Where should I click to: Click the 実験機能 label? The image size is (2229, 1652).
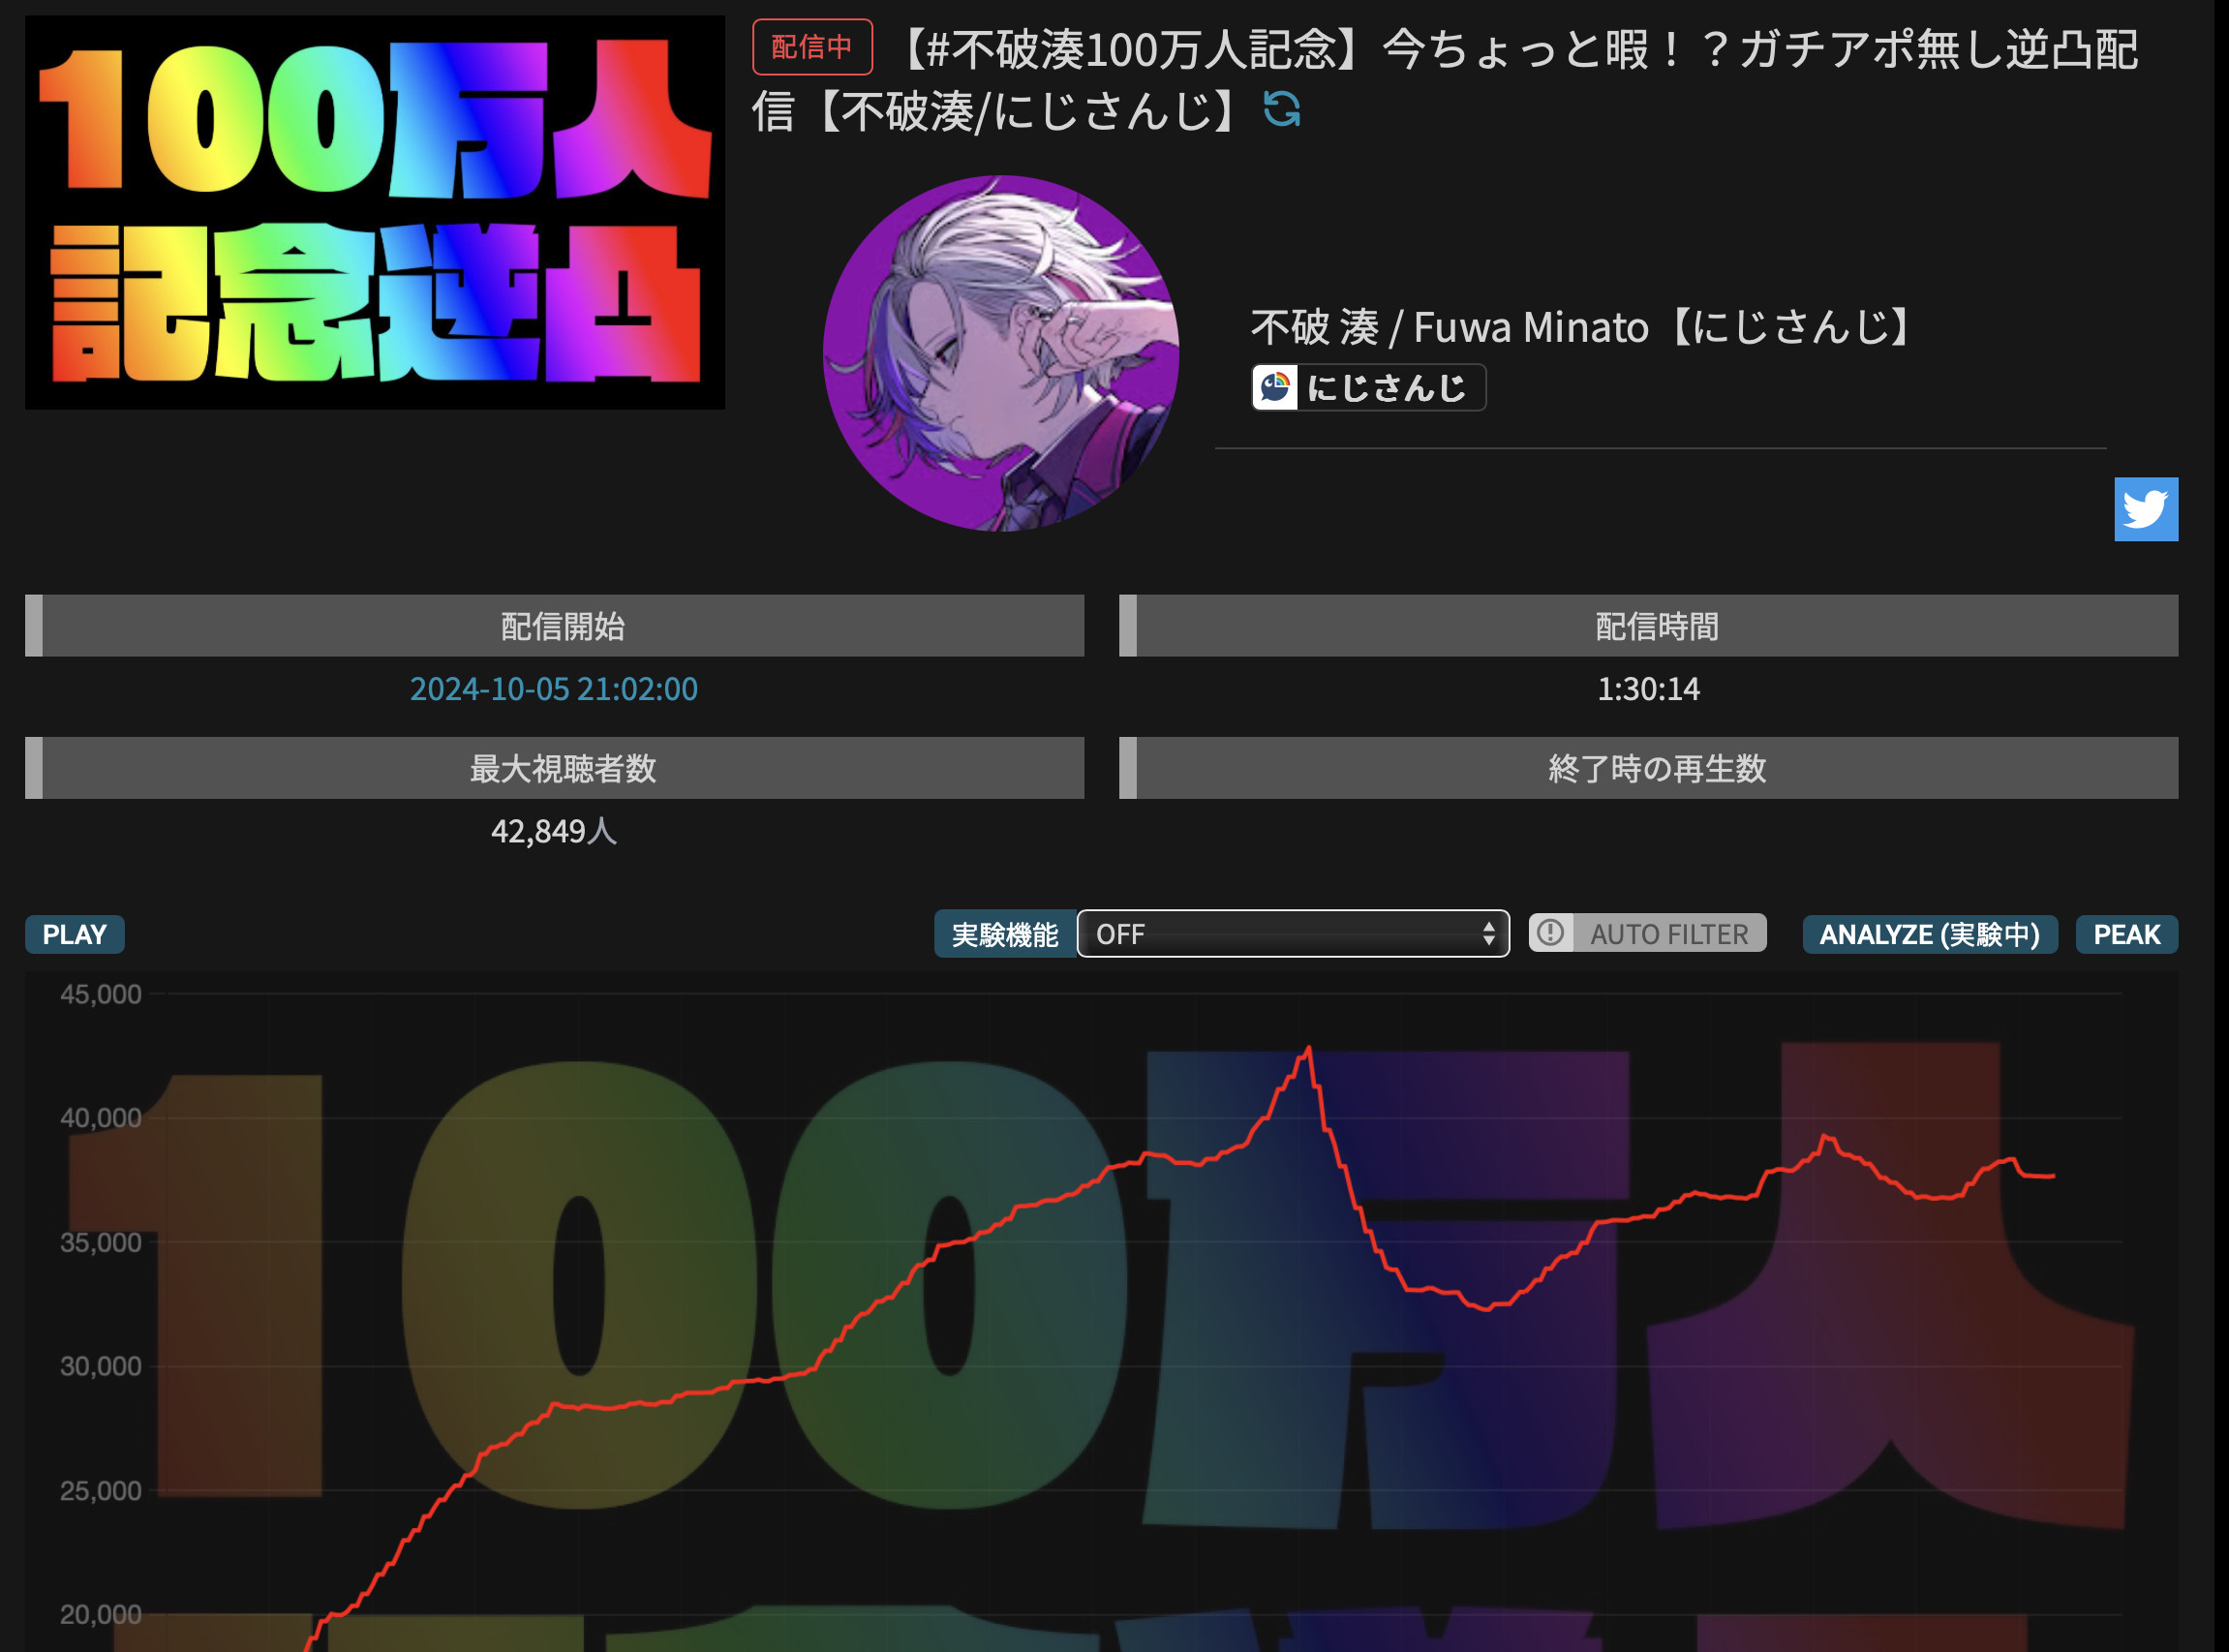tap(1005, 934)
